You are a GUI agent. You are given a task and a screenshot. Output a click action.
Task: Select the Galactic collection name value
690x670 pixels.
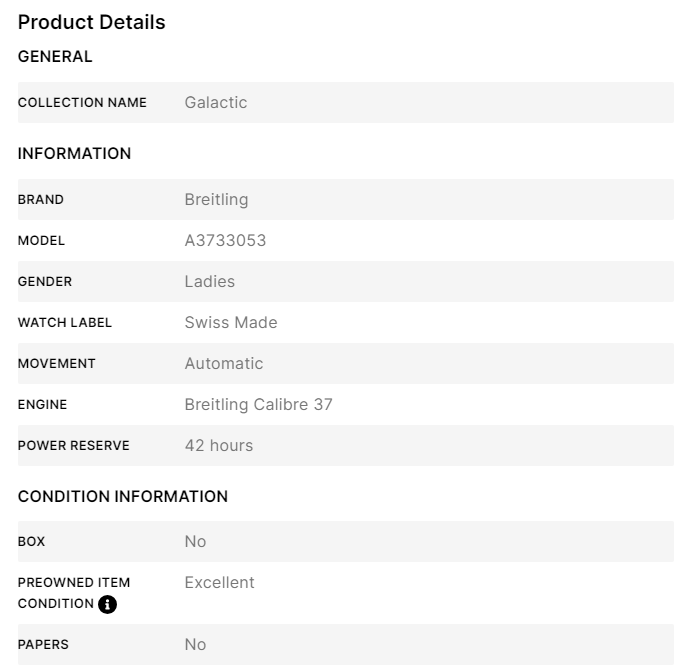215,102
